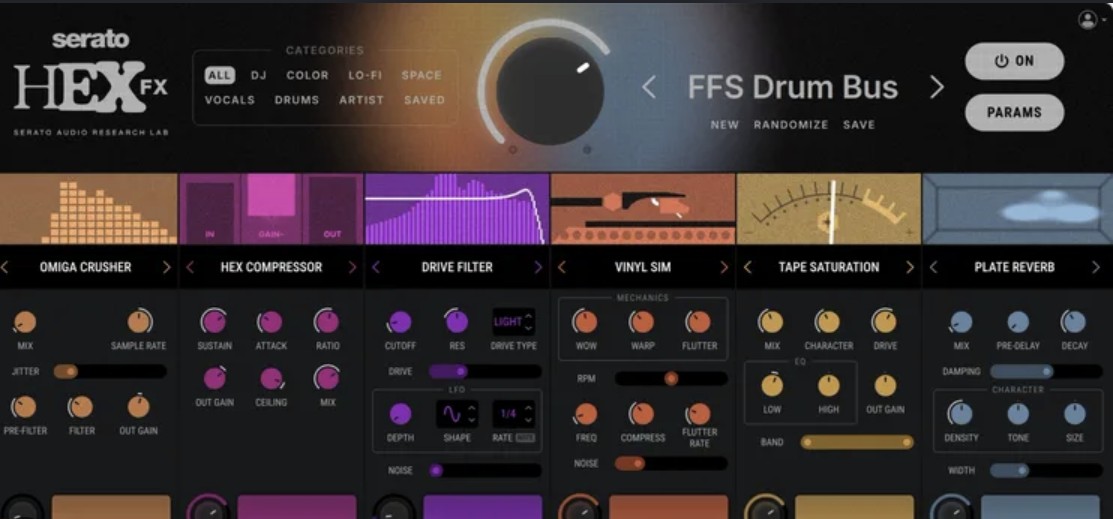Click SAVE preset link
Screen dimensions: 1113x519
coord(859,125)
